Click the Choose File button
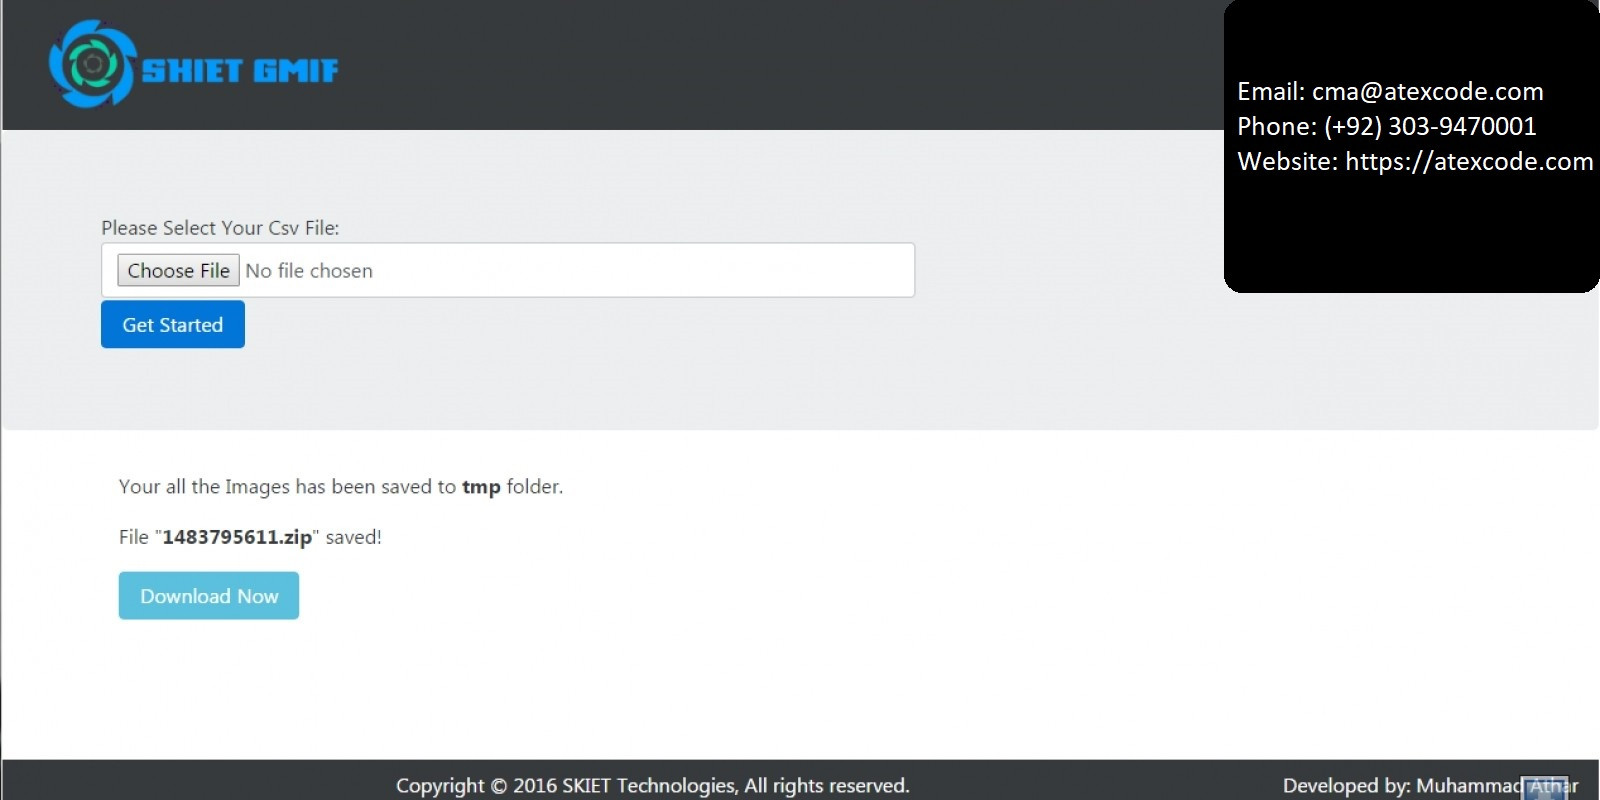Image resolution: width=1600 pixels, height=800 pixels. click(x=179, y=270)
